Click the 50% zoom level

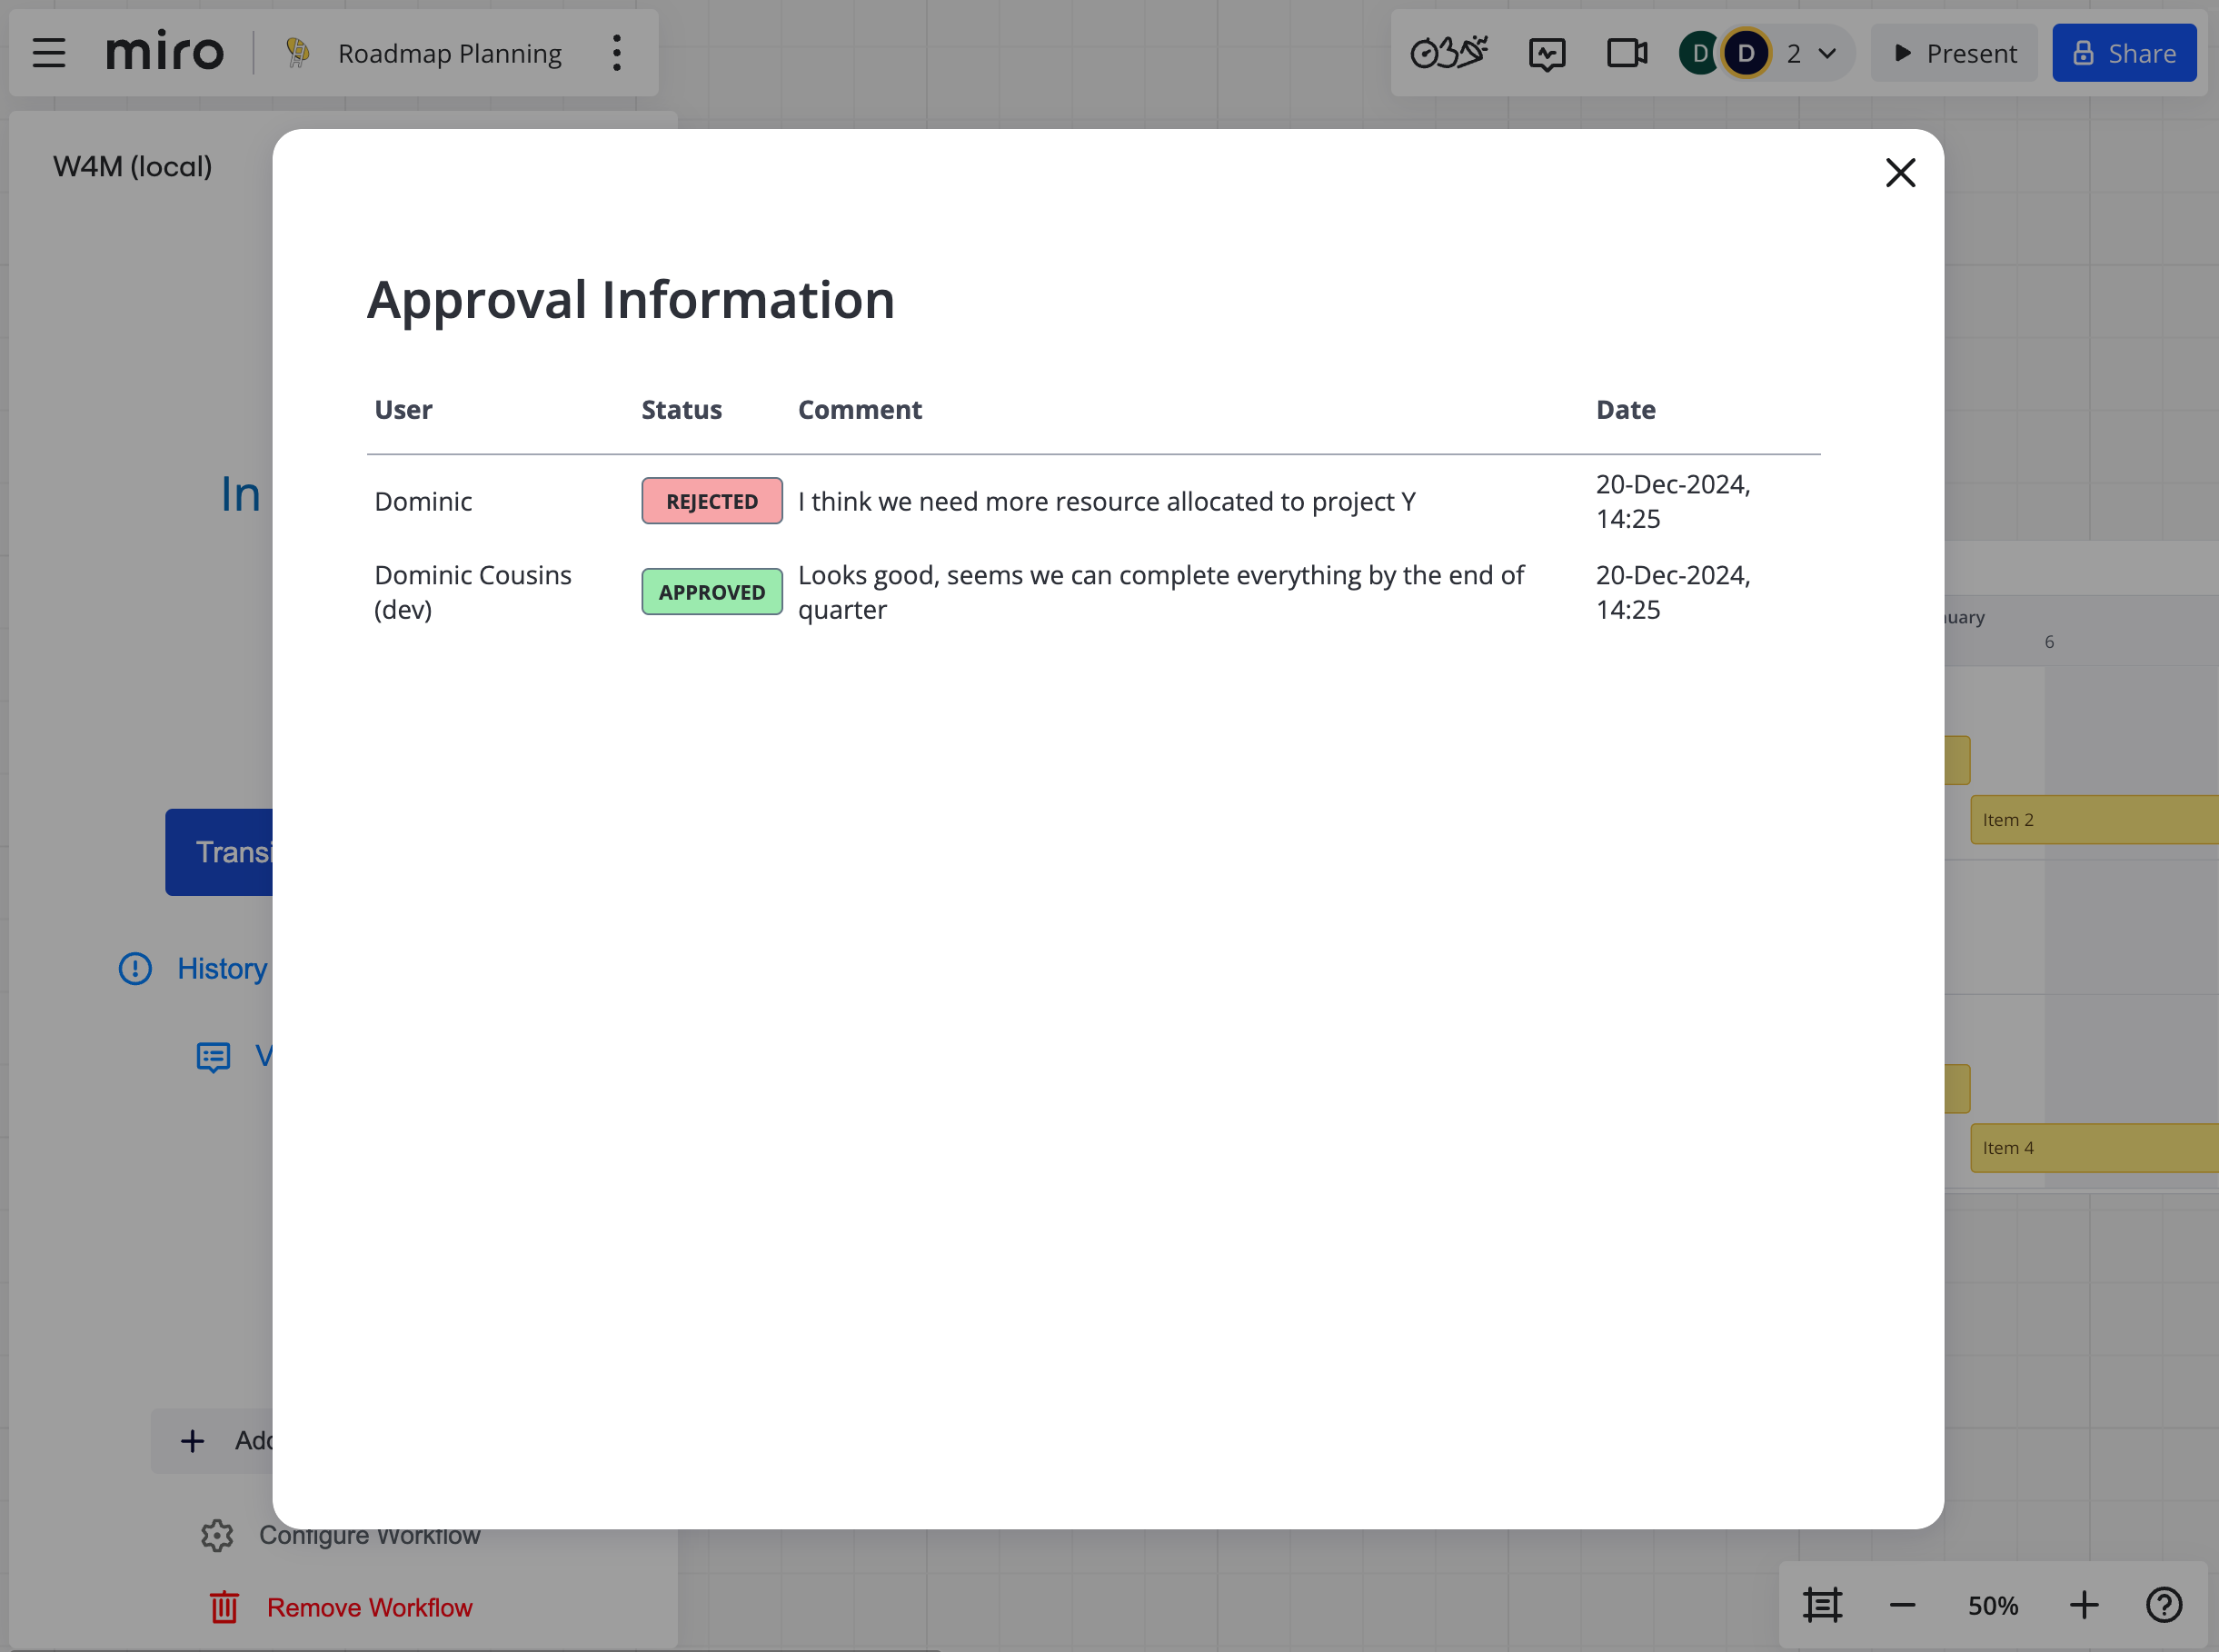coord(1993,1605)
